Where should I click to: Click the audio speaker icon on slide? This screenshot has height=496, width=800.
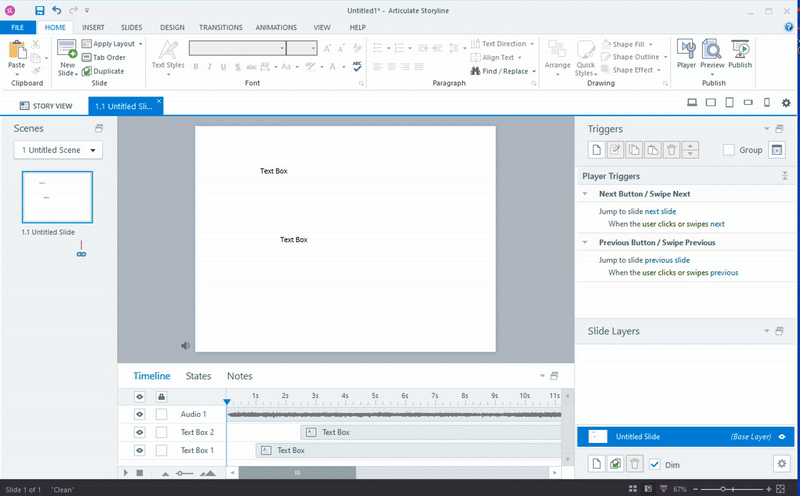click(x=185, y=345)
